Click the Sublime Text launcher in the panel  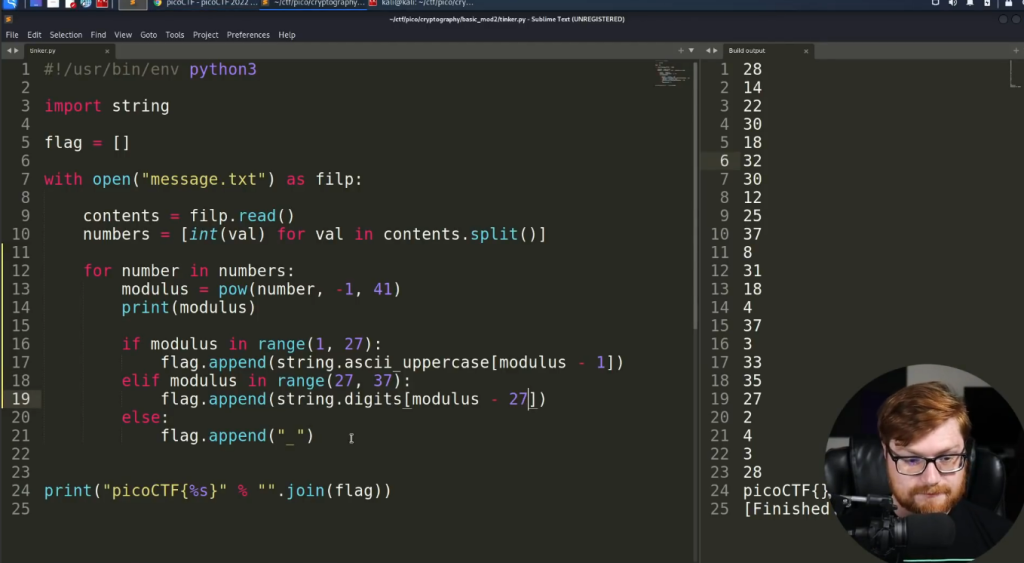tap(133, 3)
